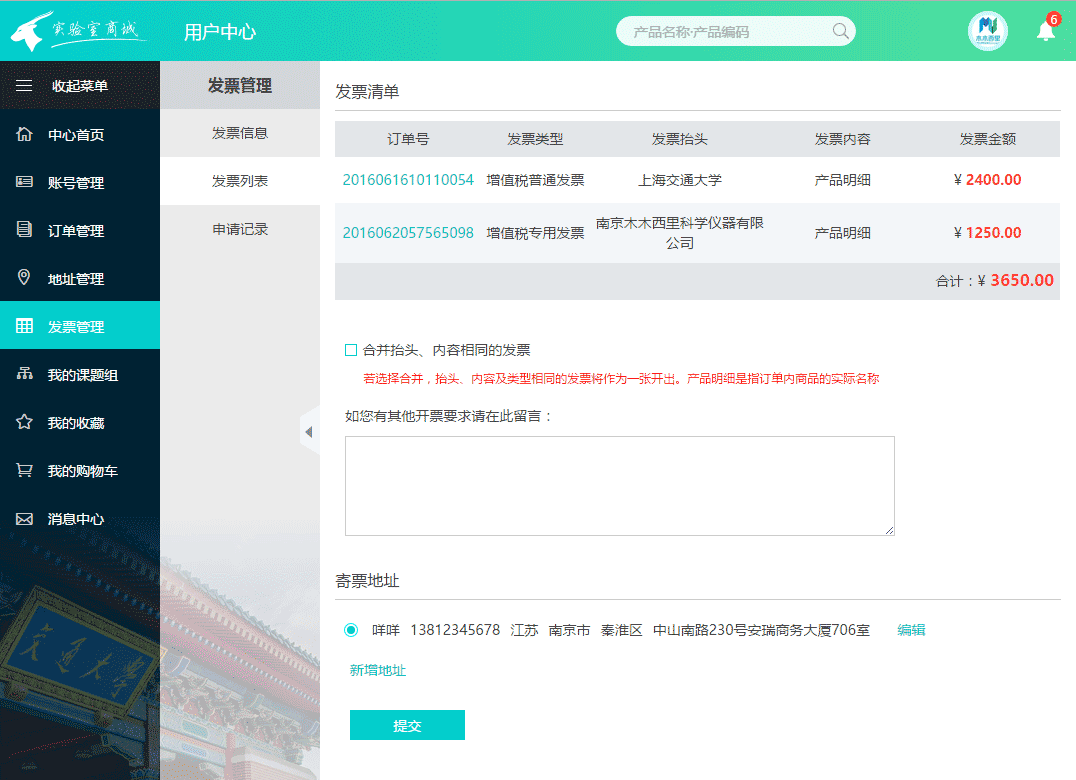Click the grid icon beside 发票管理
The image size is (1076, 780).
tap(24, 326)
